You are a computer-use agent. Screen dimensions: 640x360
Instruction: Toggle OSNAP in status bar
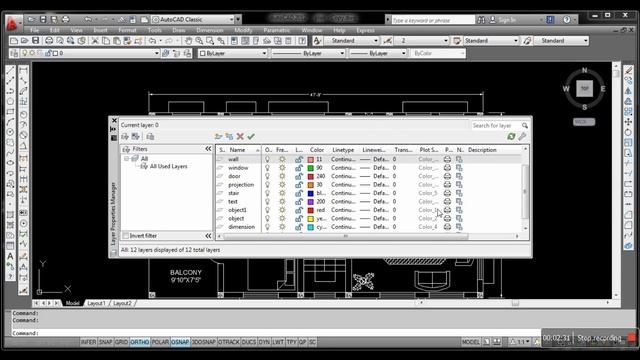pos(180,342)
